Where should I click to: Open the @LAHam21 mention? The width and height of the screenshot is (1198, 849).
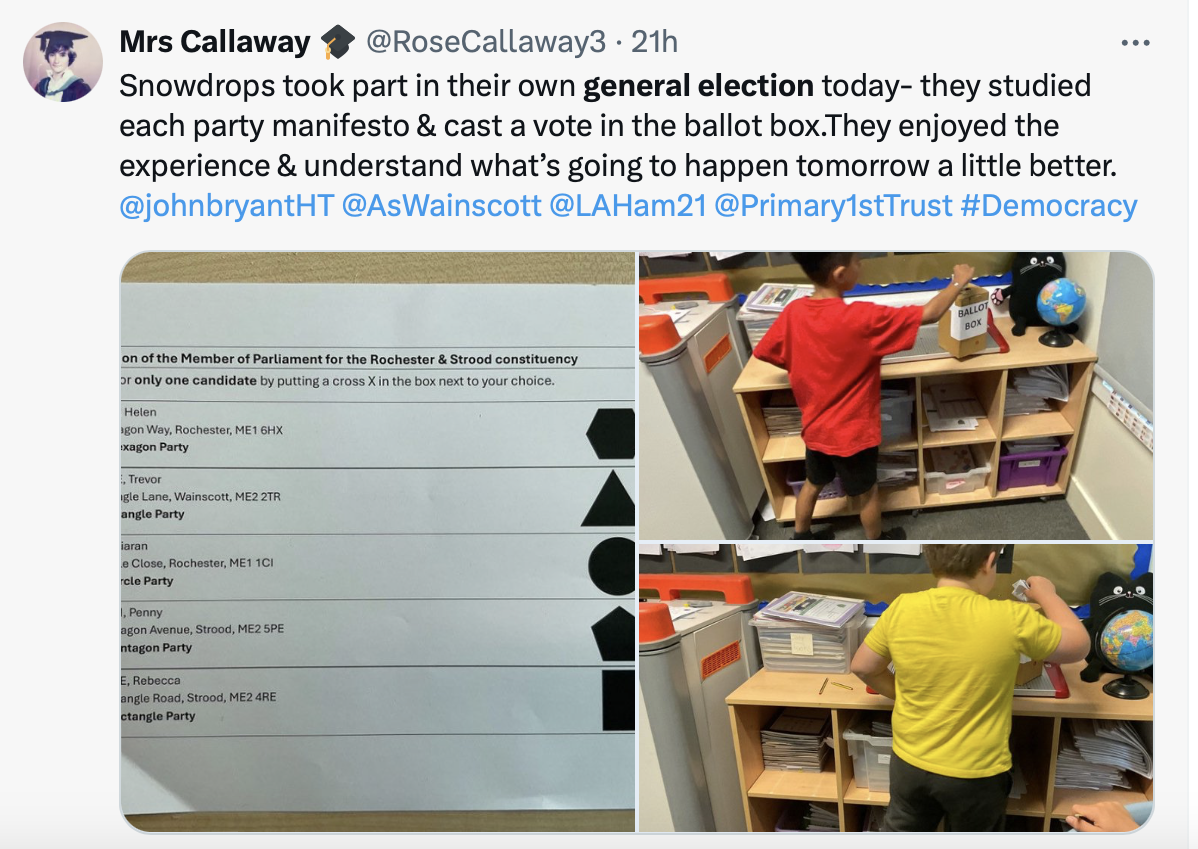coord(628,206)
